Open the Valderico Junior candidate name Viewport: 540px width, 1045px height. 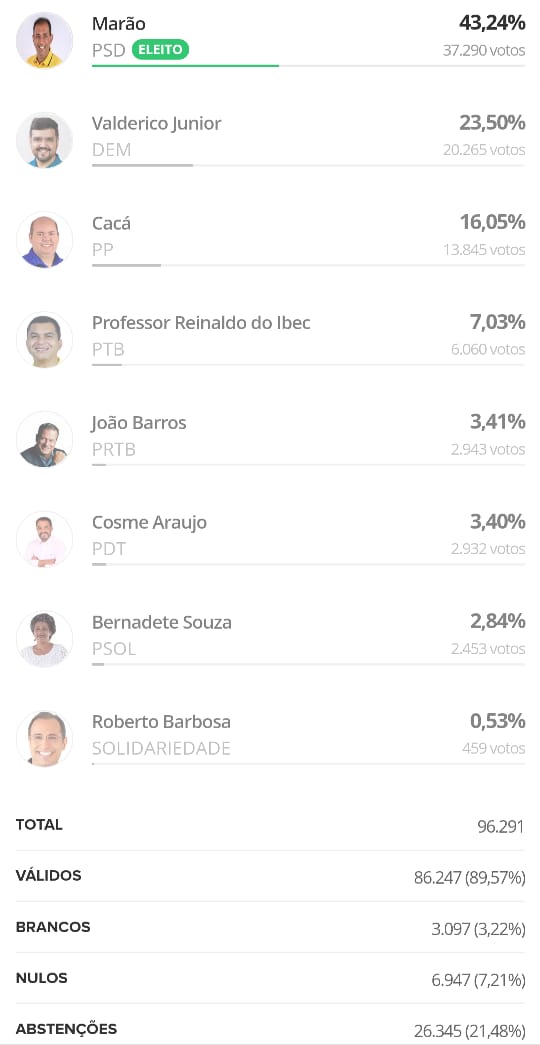157,123
